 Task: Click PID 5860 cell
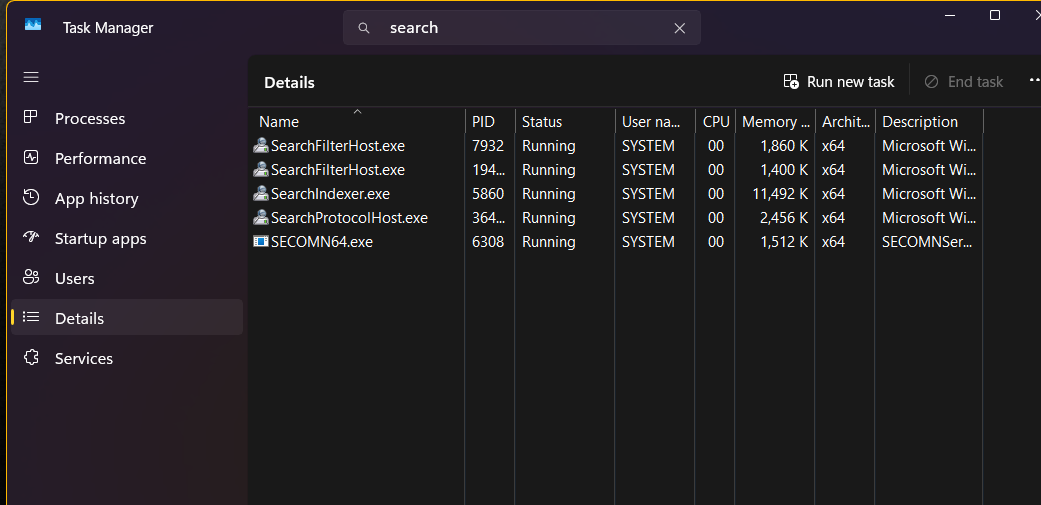(x=488, y=194)
